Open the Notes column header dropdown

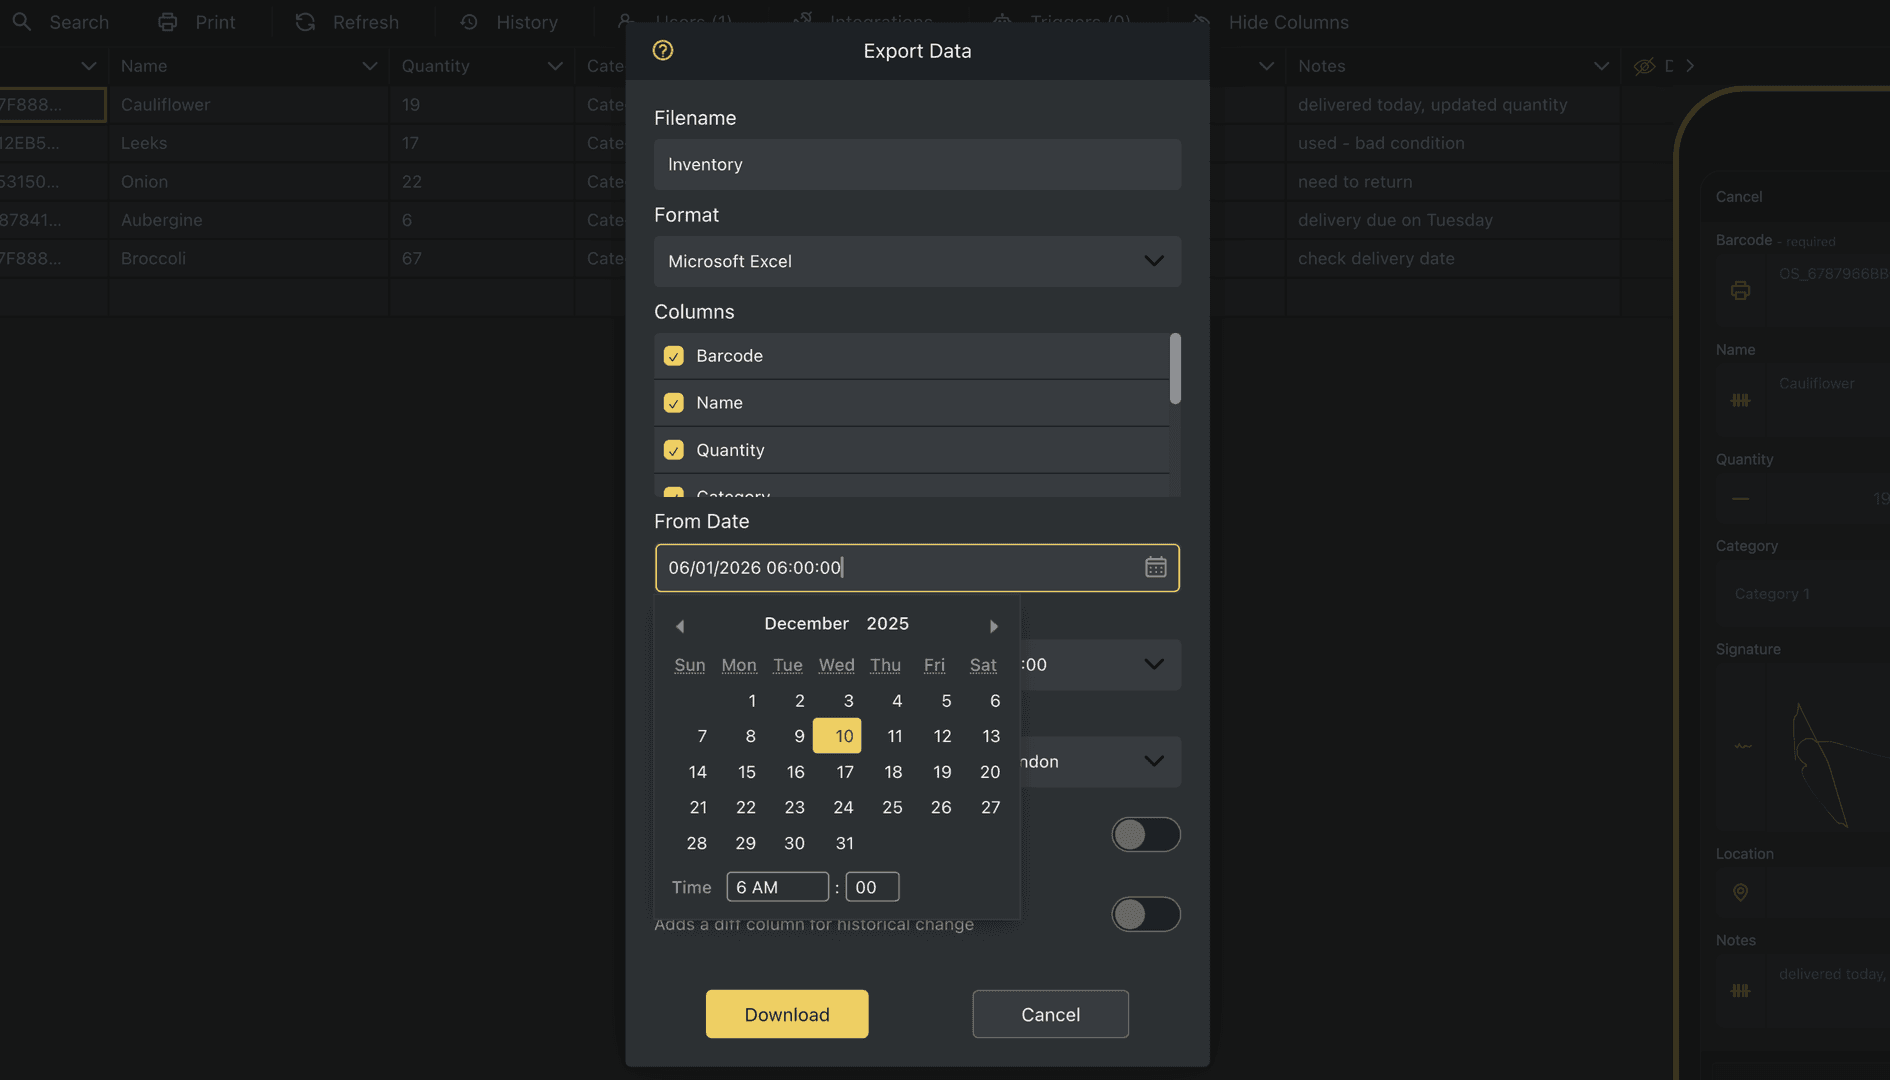(1601, 65)
